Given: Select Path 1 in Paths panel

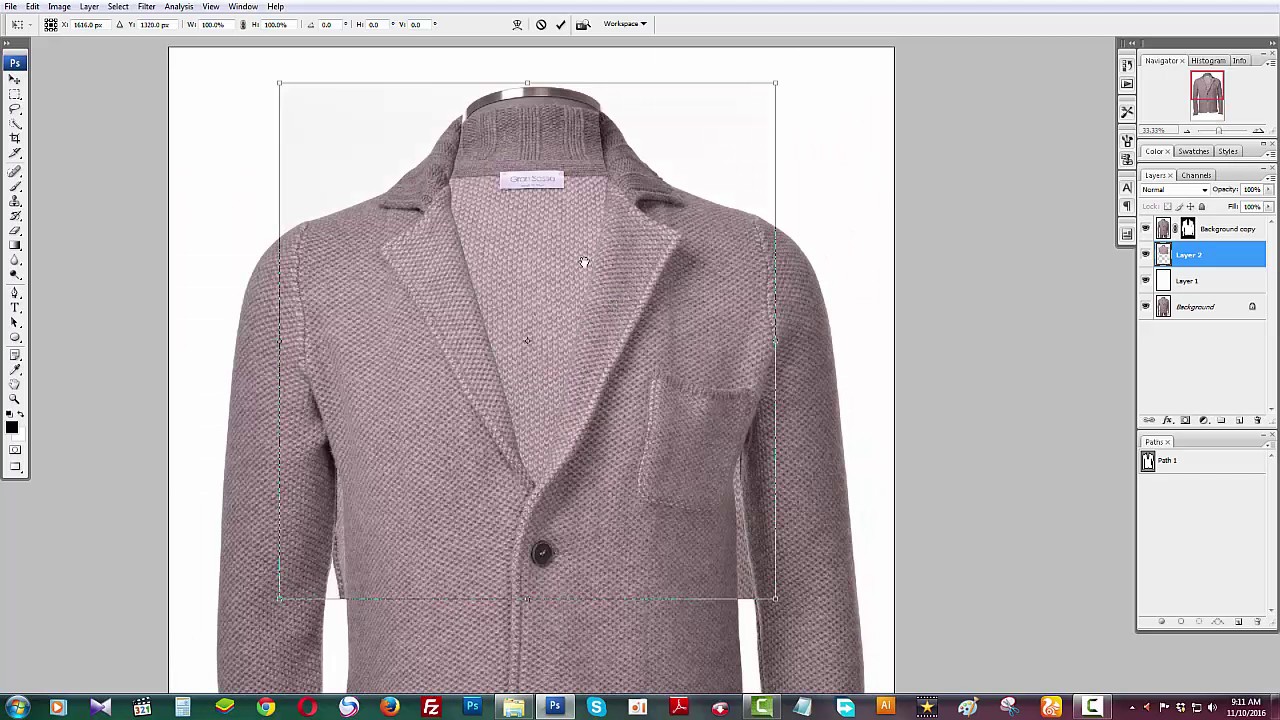Looking at the screenshot, I should tap(1205, 461).
